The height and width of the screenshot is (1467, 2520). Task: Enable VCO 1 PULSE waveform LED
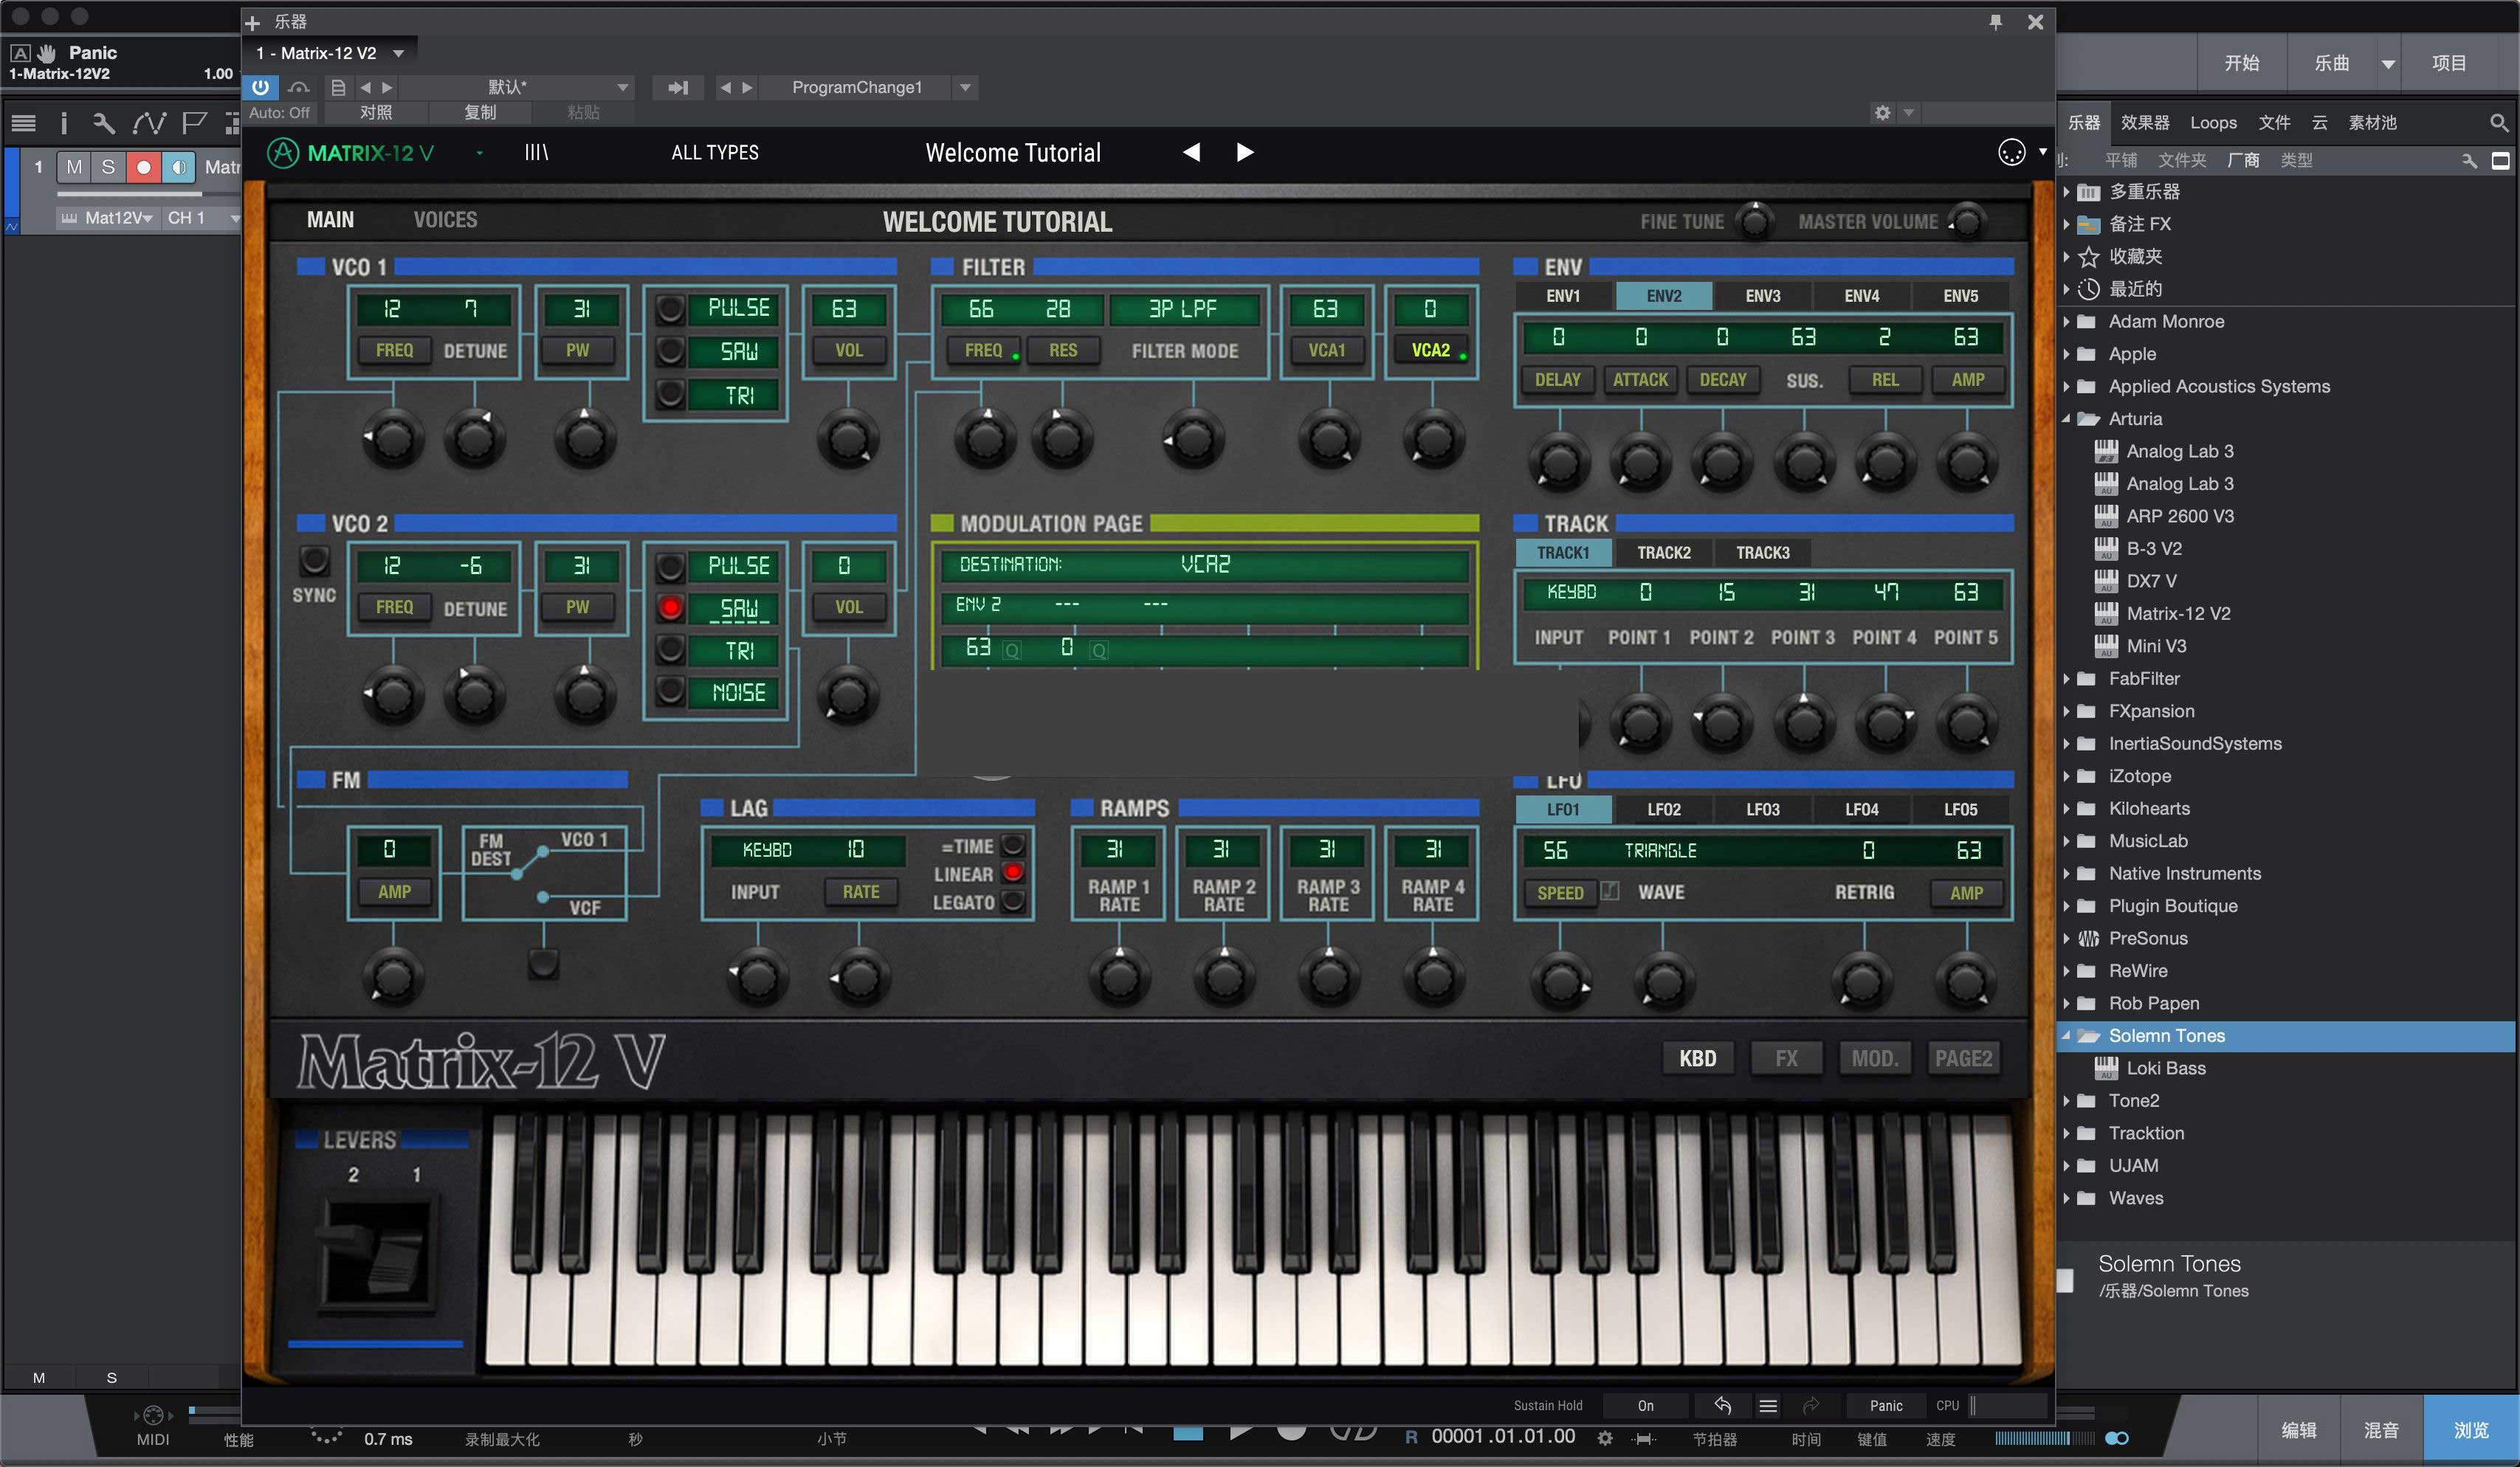[670, 309]
